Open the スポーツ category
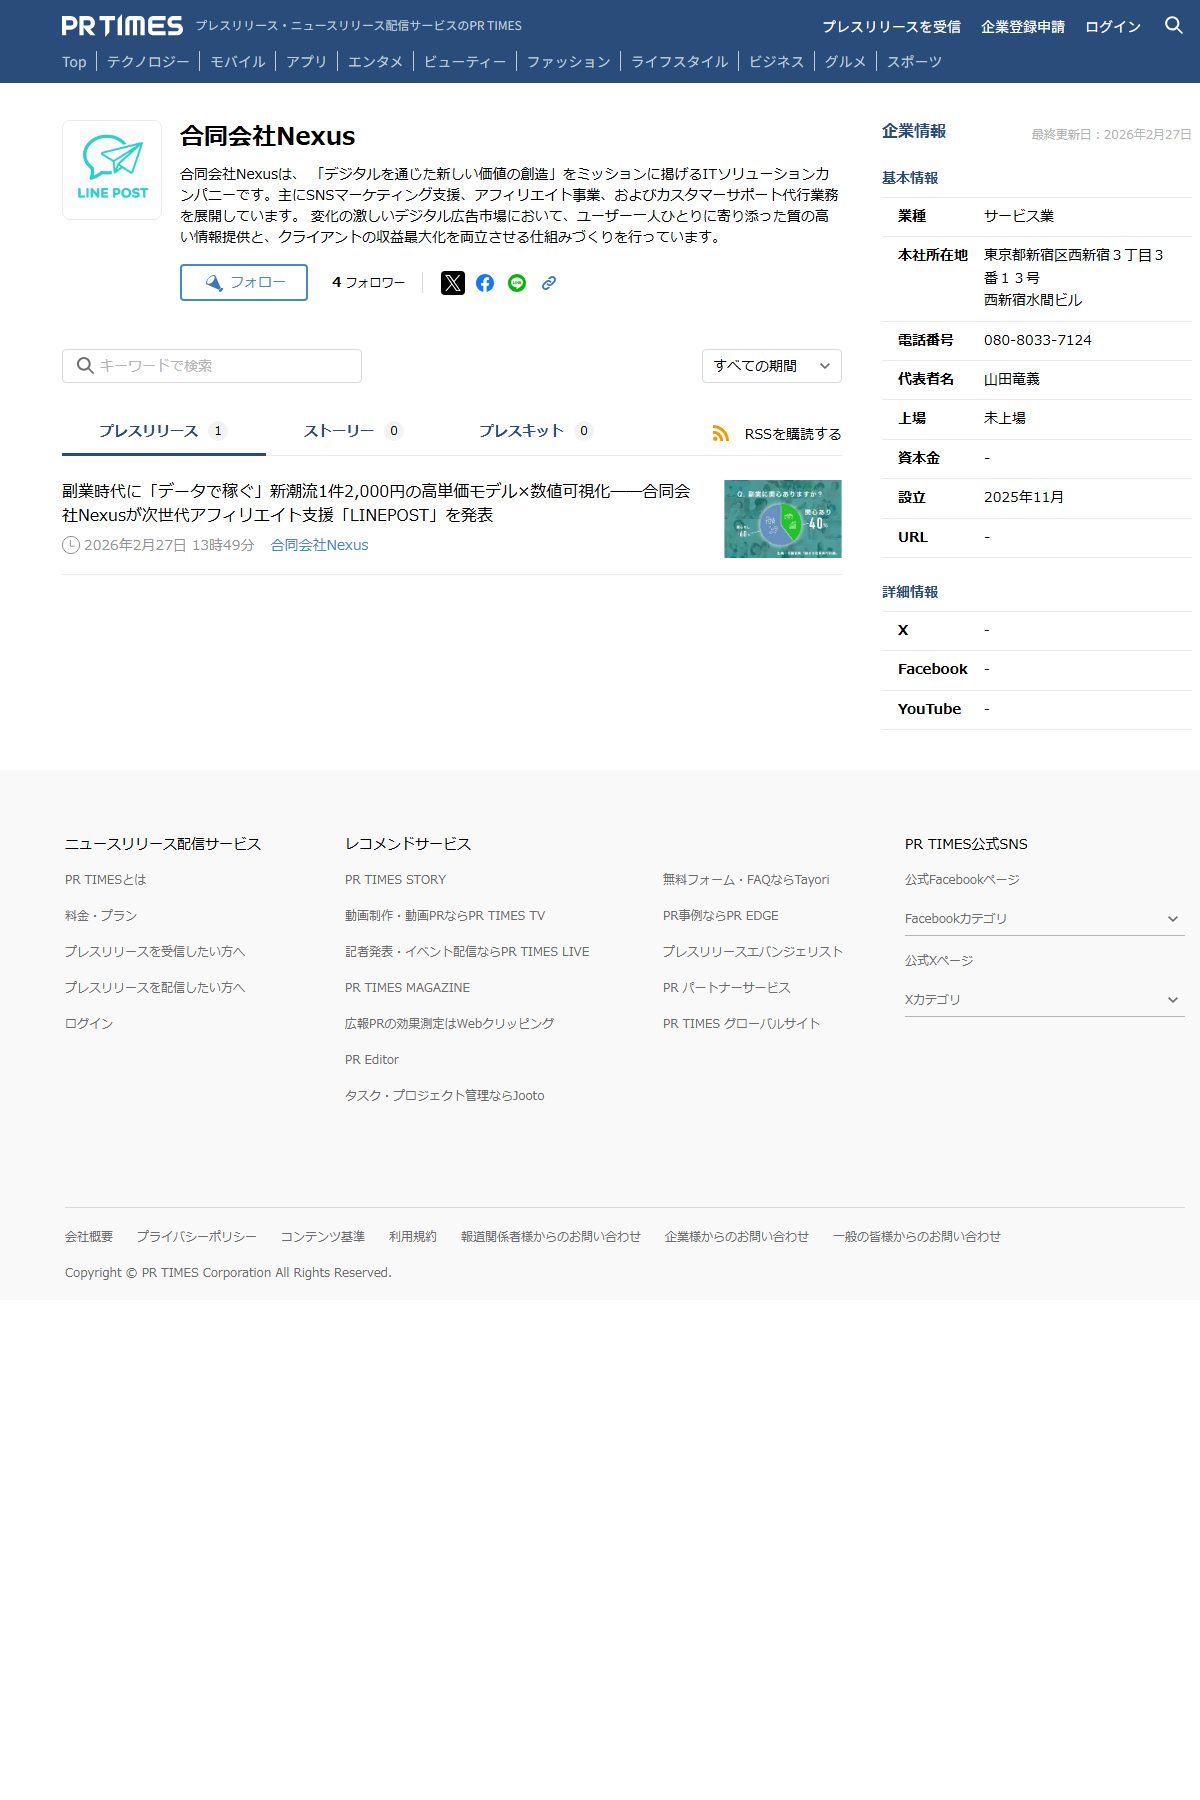This screenshot has height=1800, width=1200. click(x=915, y=62)
